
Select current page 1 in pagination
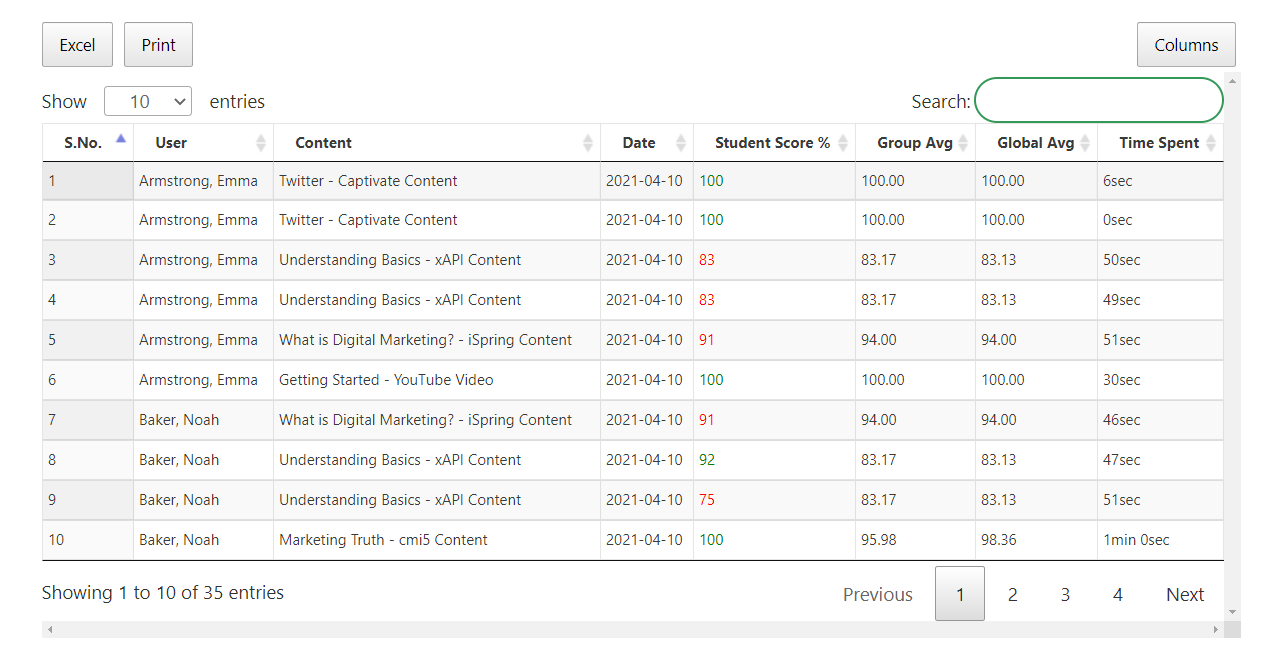click(960, 594)
